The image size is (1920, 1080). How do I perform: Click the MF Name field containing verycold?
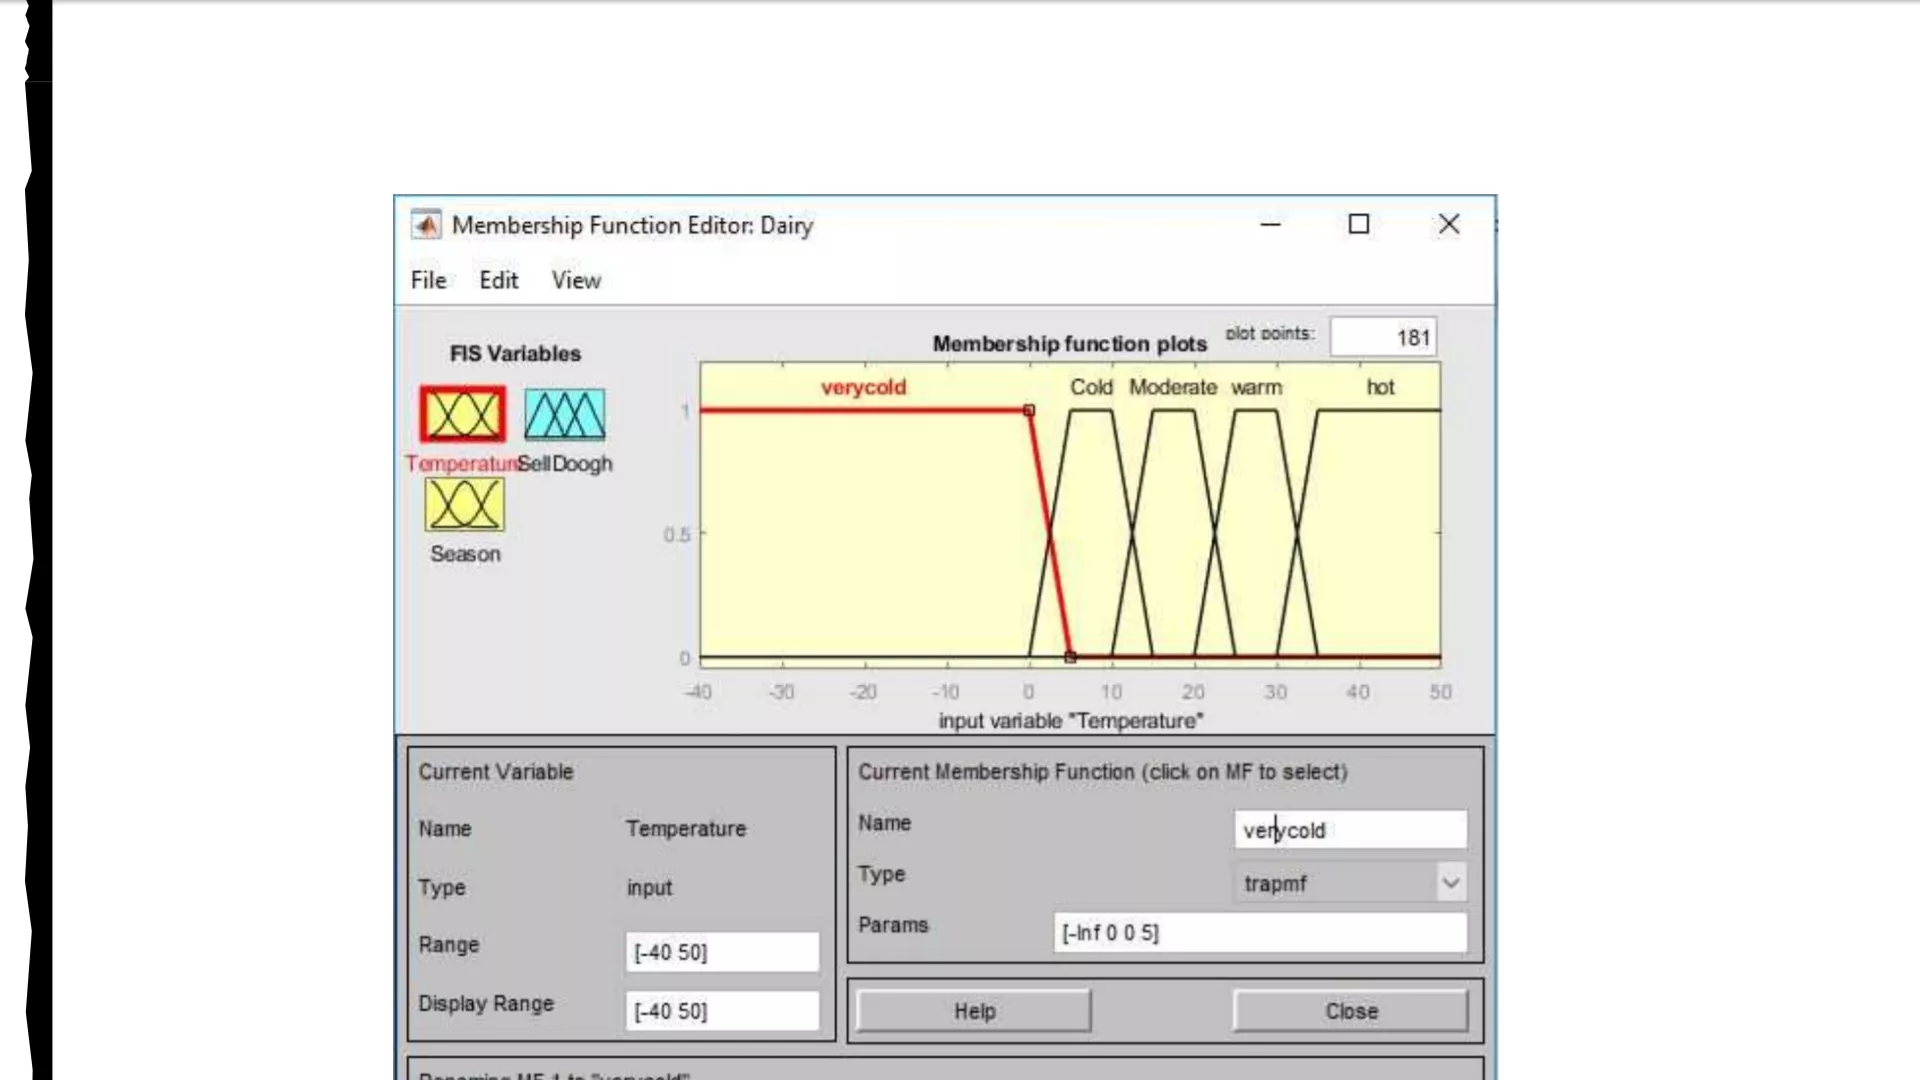tap(1350, 830)
